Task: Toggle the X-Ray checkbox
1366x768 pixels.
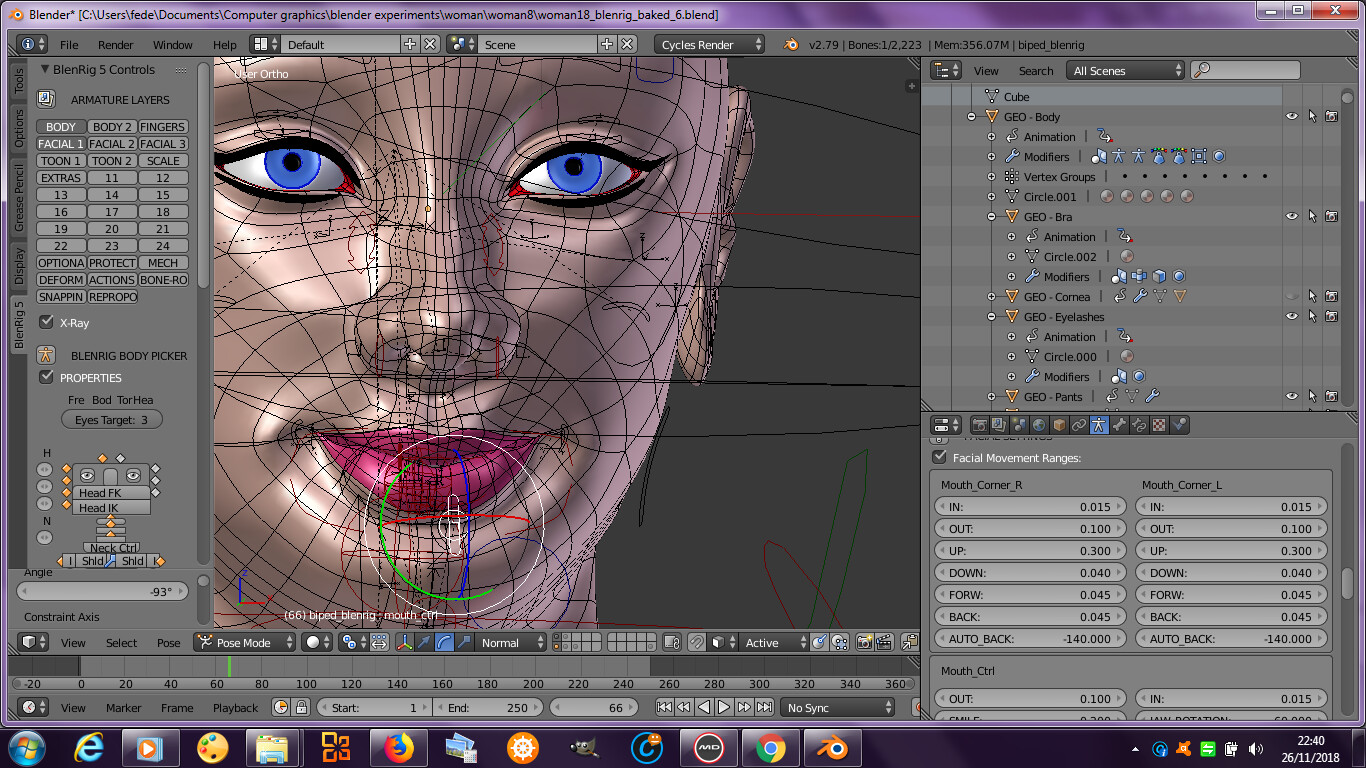Action: 46,322
